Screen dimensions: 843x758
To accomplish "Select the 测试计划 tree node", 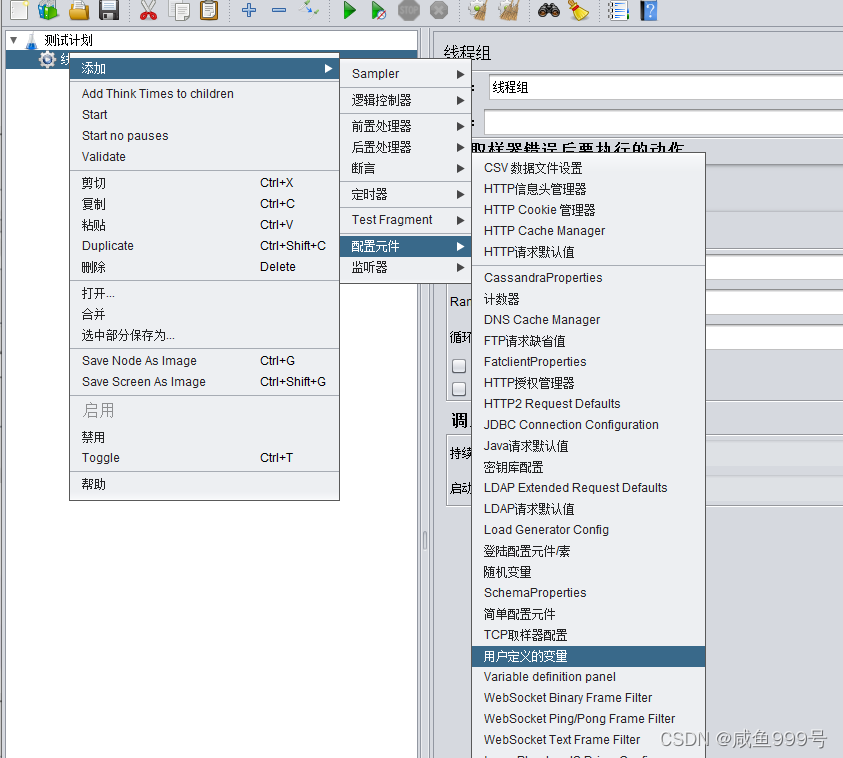I will [68, 40].
